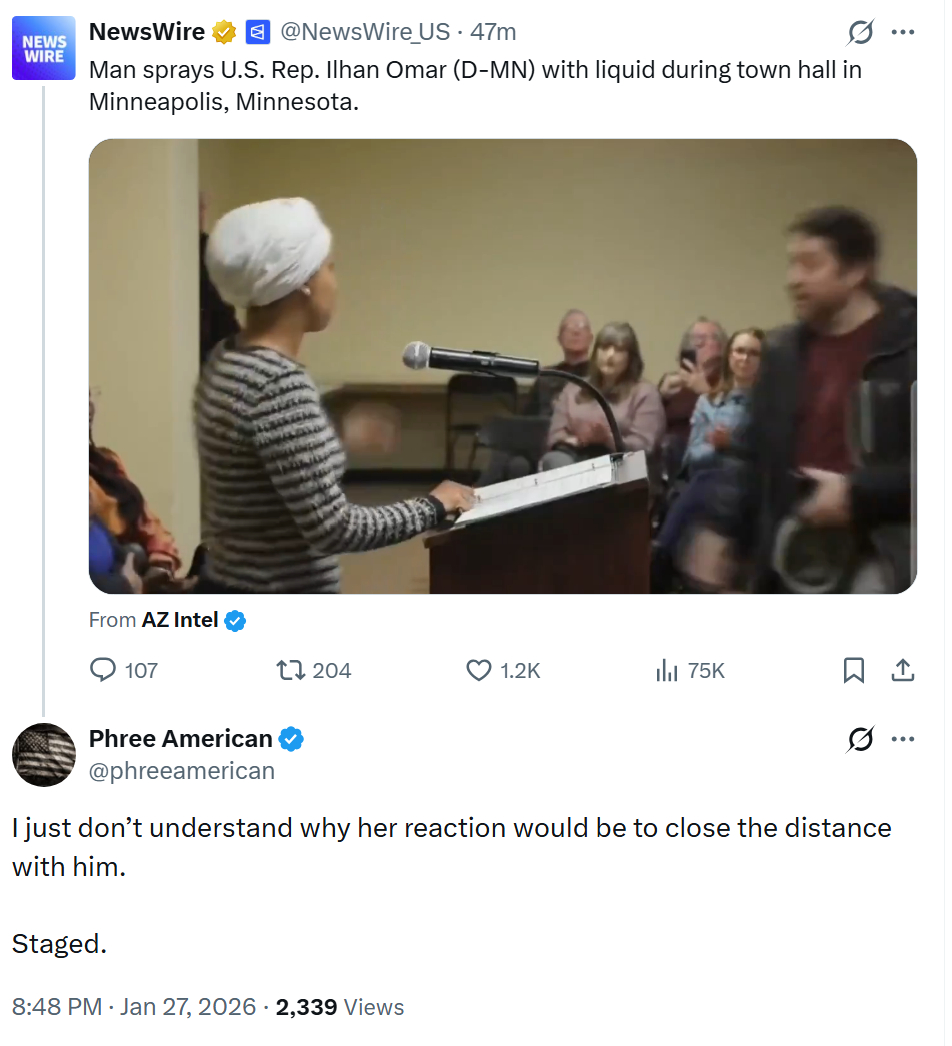Click the NewsWire profile avatar
Viewport: 952px width, 1046px height.
click(x=45, y=48)
